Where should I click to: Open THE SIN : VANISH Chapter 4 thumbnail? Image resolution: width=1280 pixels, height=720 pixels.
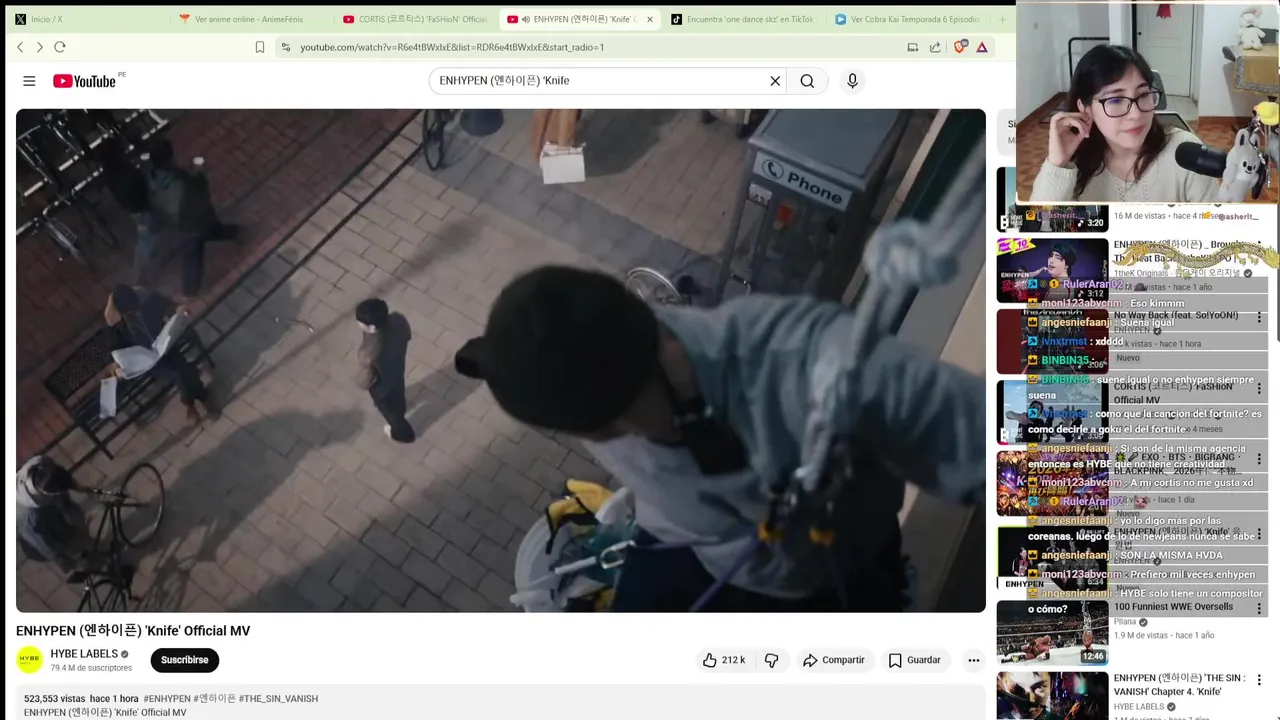pyautogui.click(x=1052, y=696)
